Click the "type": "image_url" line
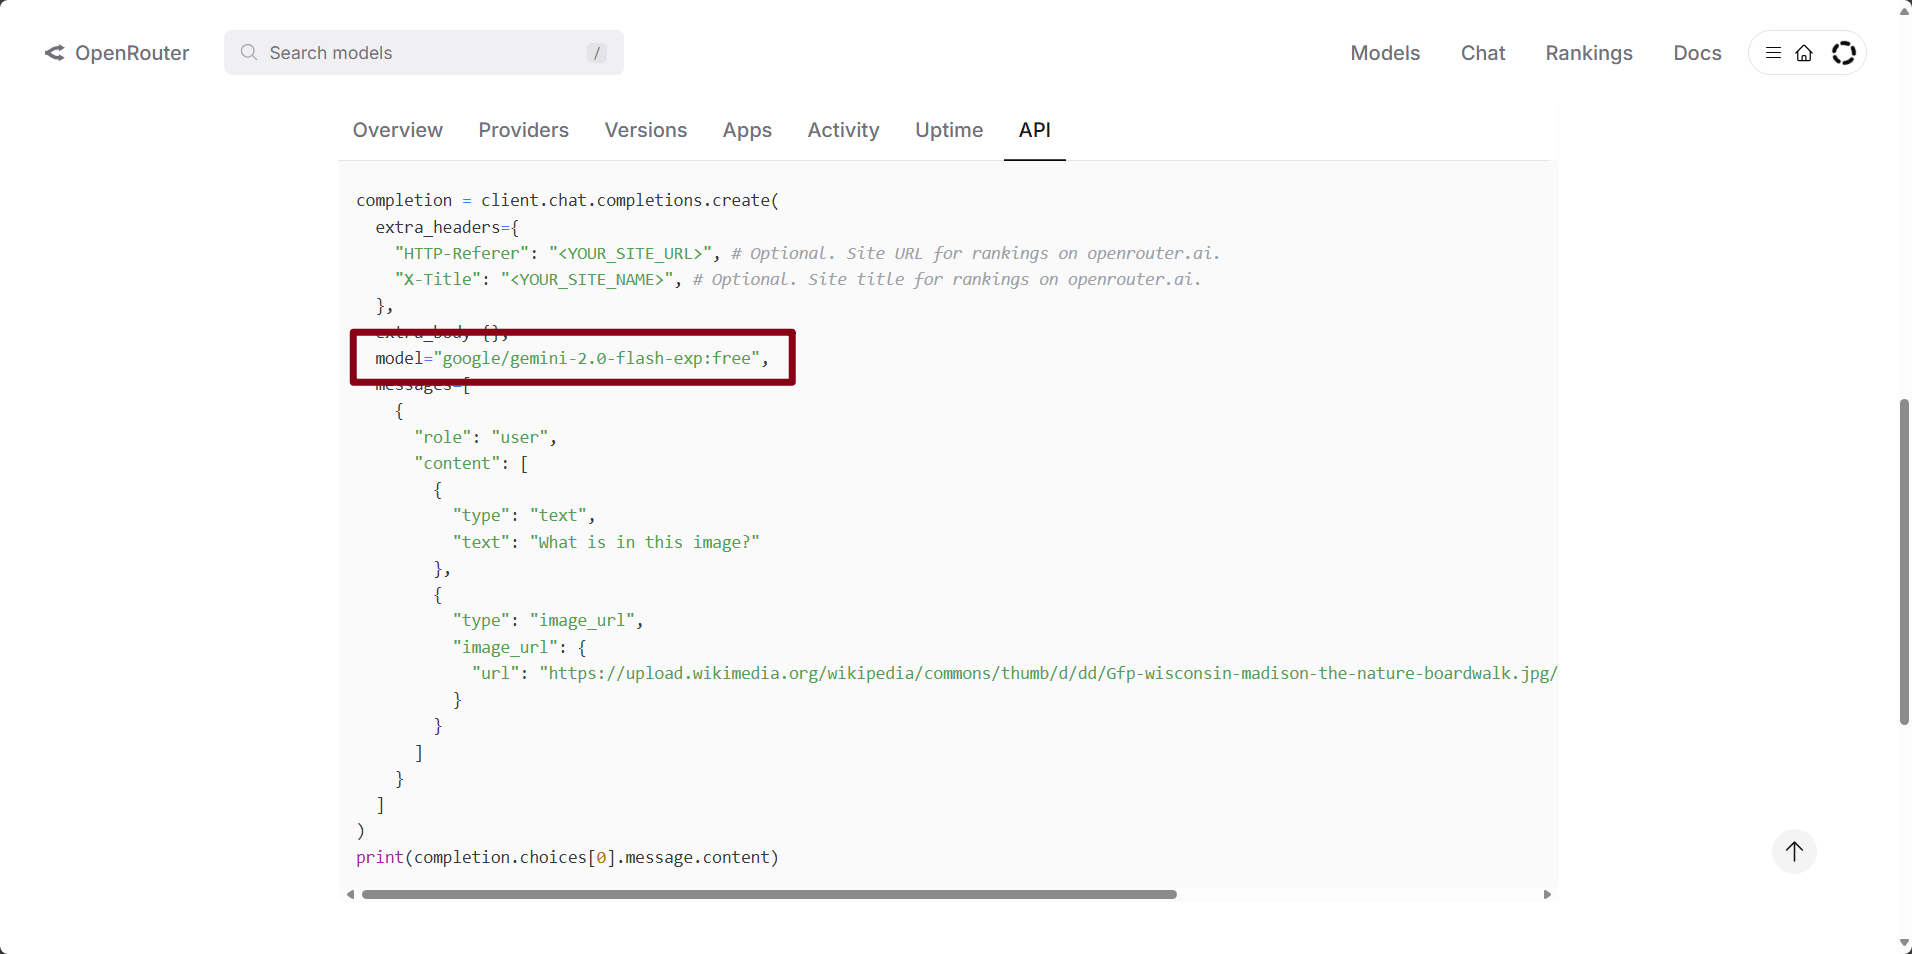This screenshot has height=954, width=1912. [547, 620]
